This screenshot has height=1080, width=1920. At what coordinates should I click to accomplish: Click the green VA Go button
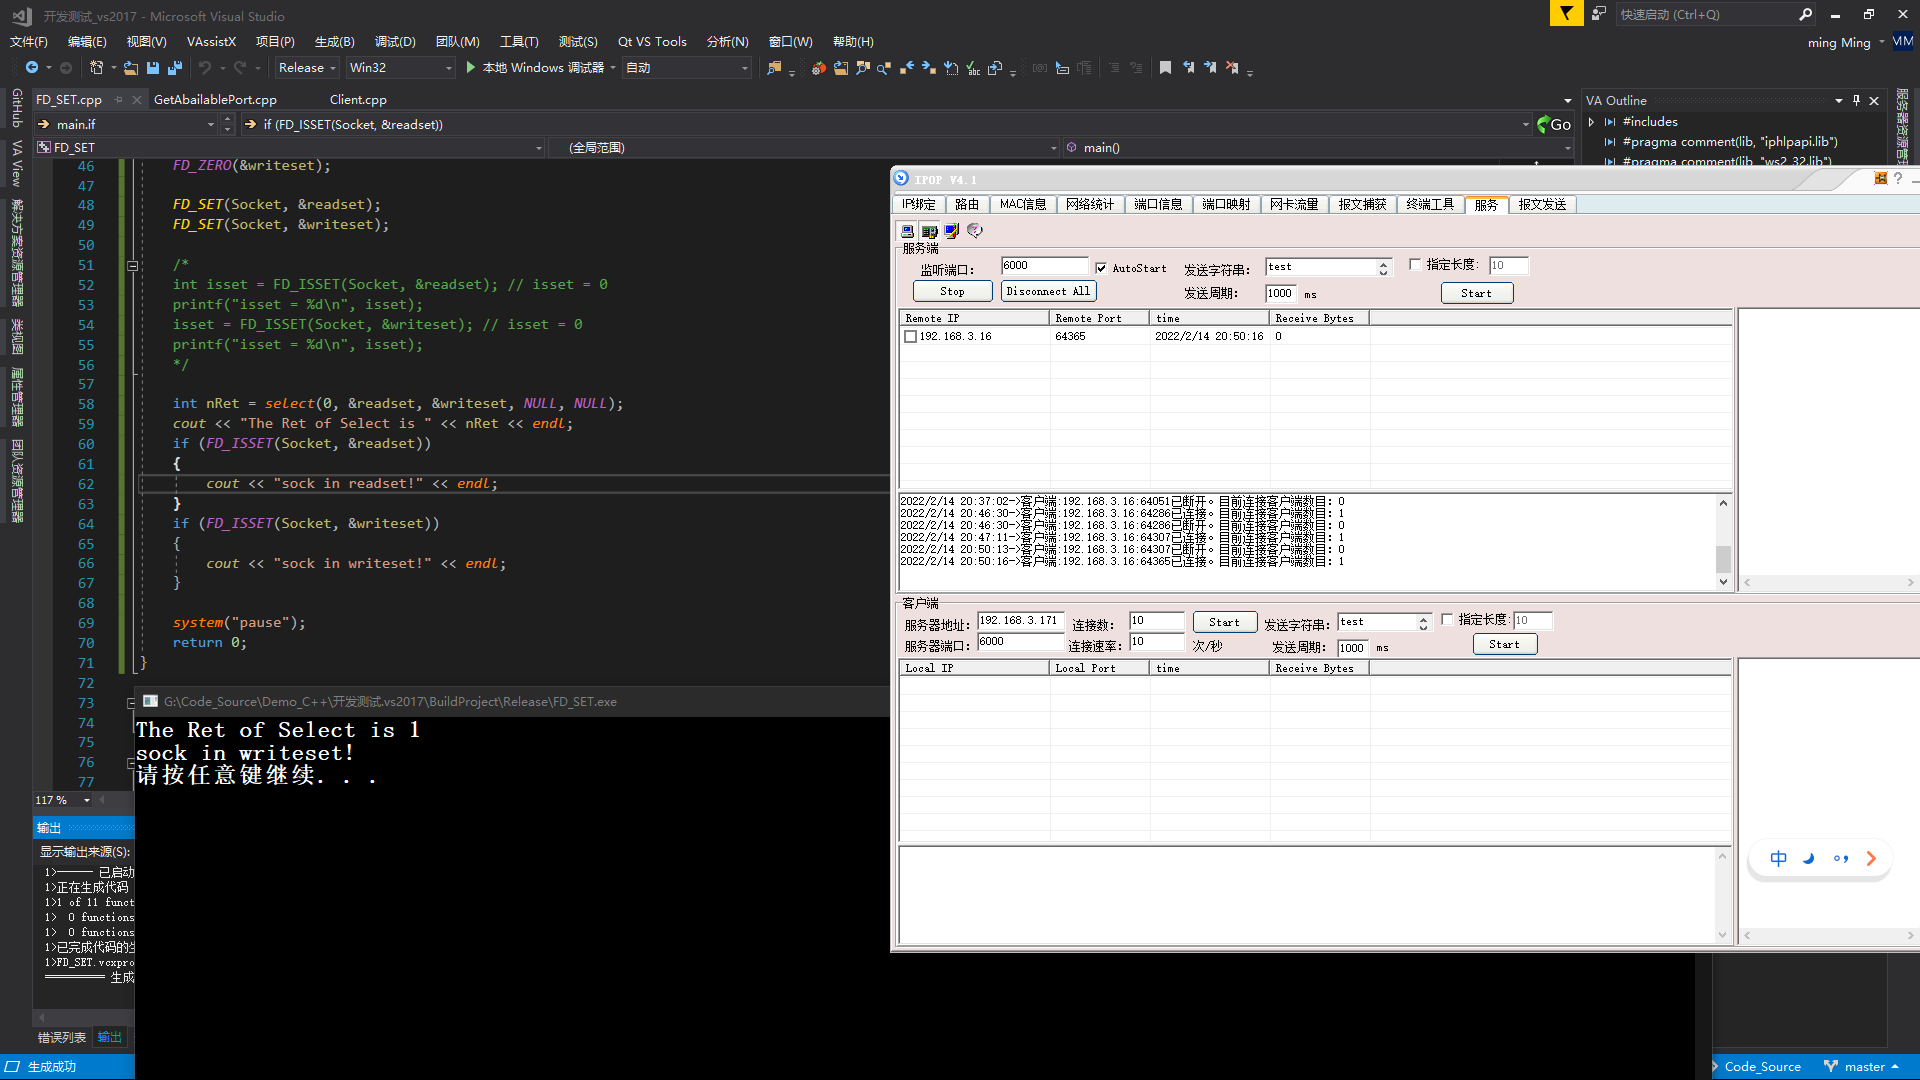point(1554,124)
